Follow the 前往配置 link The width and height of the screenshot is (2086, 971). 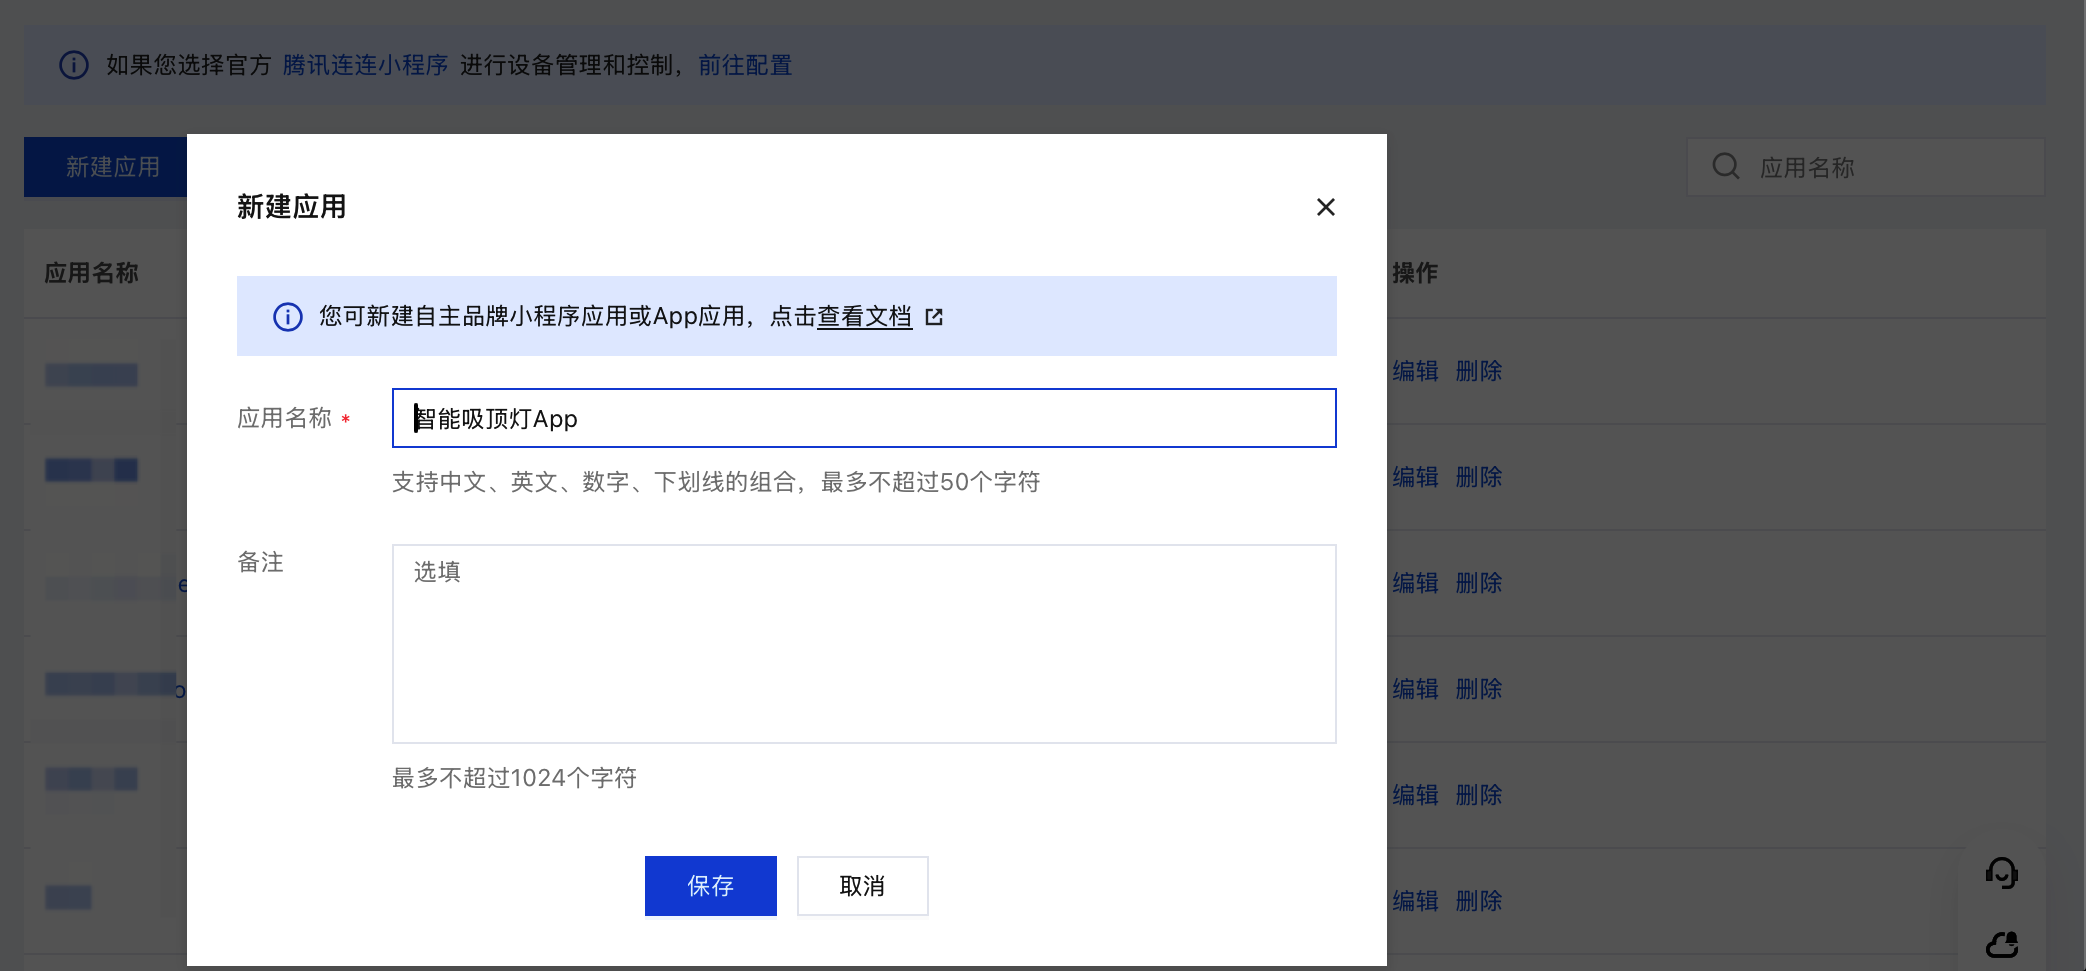[745, 65]
